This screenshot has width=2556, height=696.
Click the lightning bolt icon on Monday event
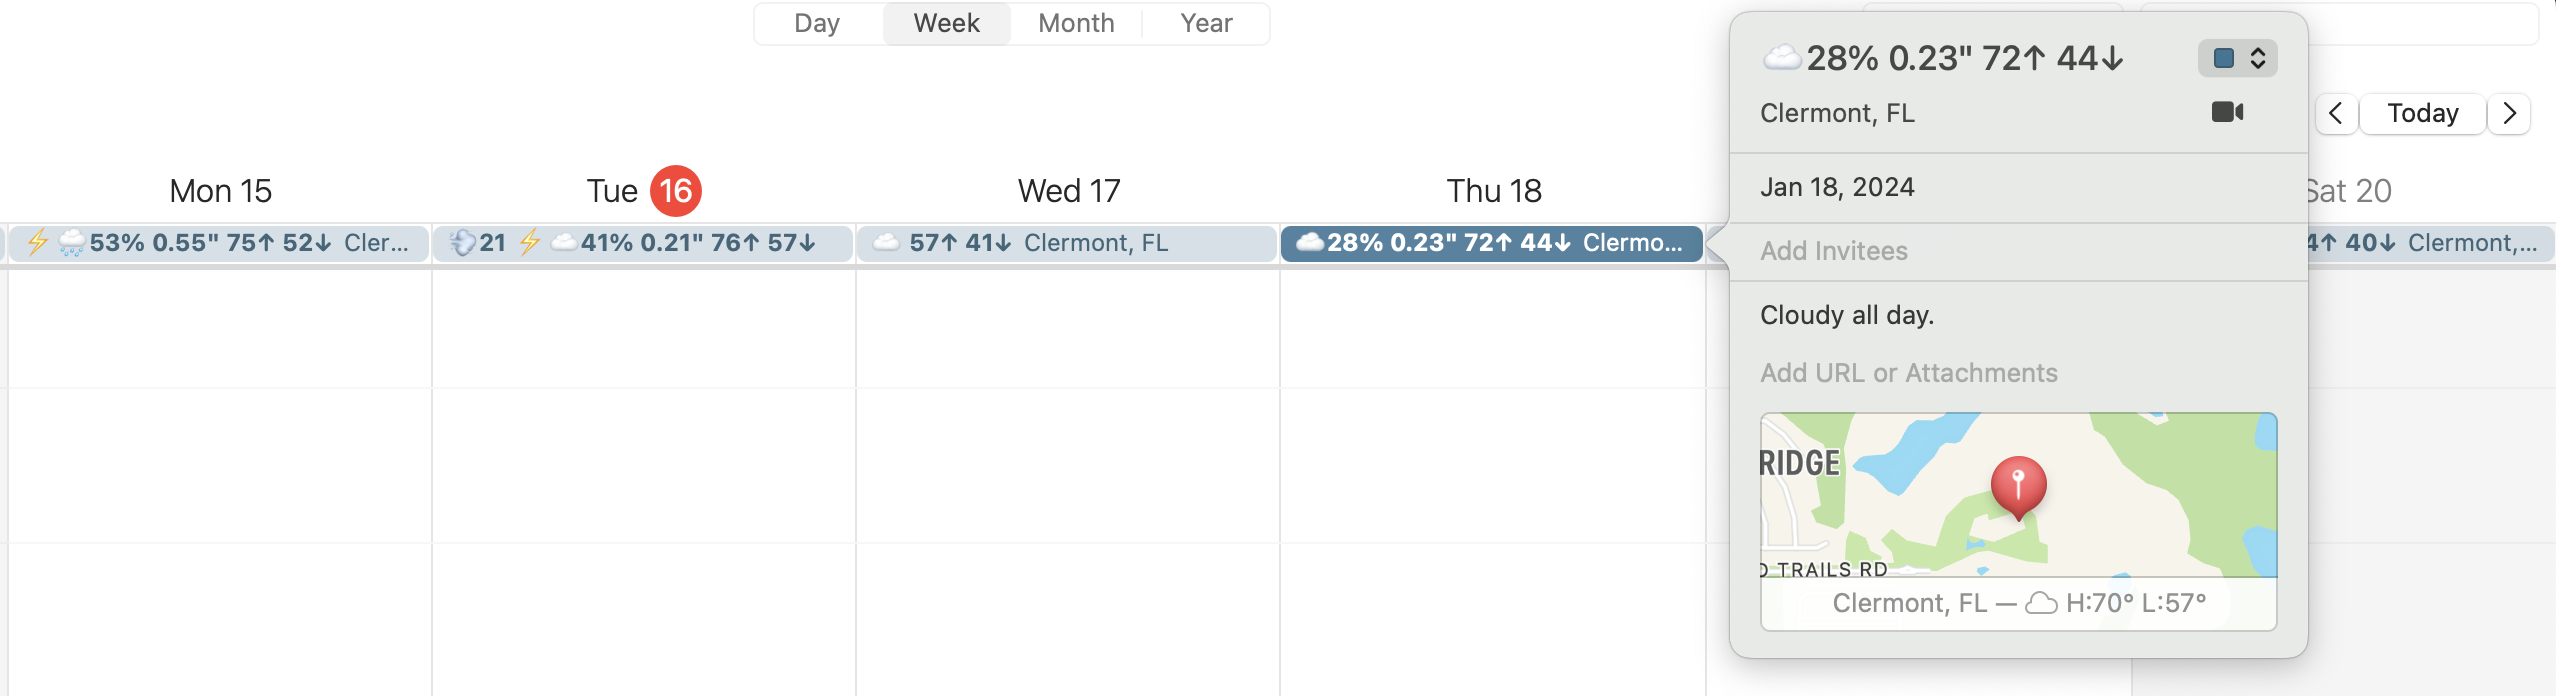(38, 243)
